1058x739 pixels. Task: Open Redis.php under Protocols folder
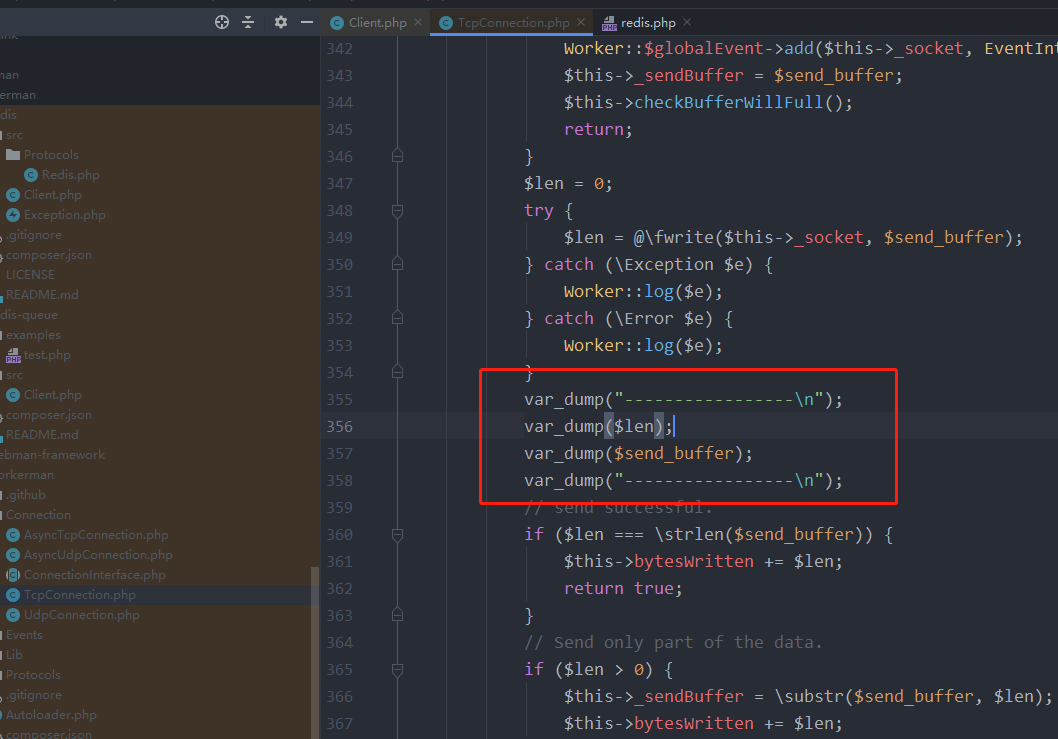(x=70, y=175)
